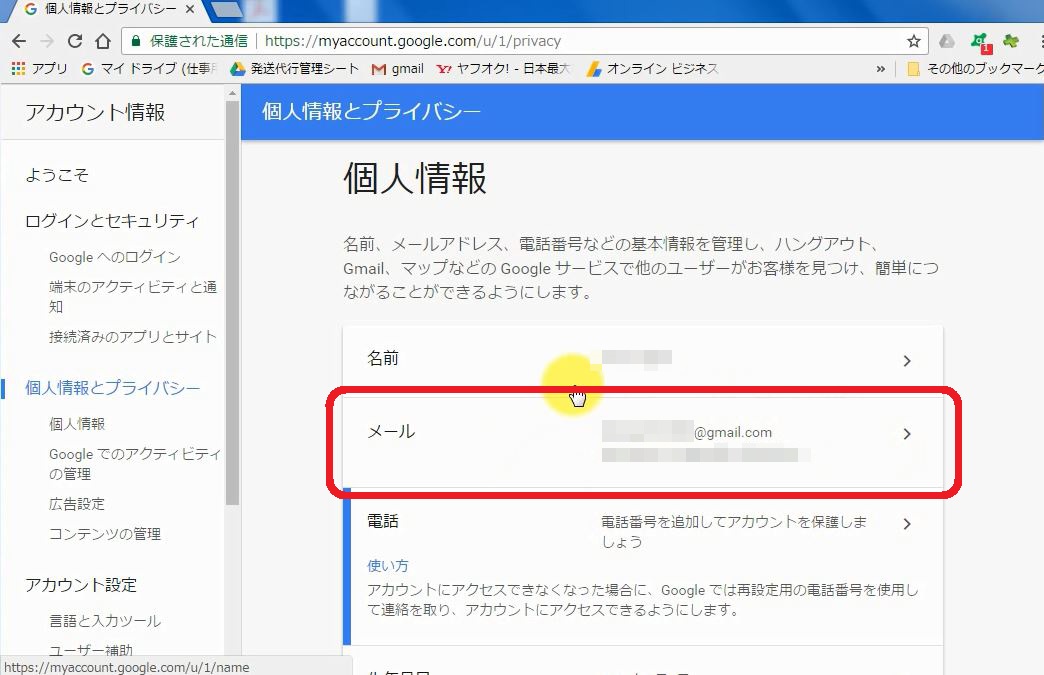Viewport: 1044px width, 675px height.
Task: Open 言語と入力ツール in the sidebar
Action: click(105, 621)
